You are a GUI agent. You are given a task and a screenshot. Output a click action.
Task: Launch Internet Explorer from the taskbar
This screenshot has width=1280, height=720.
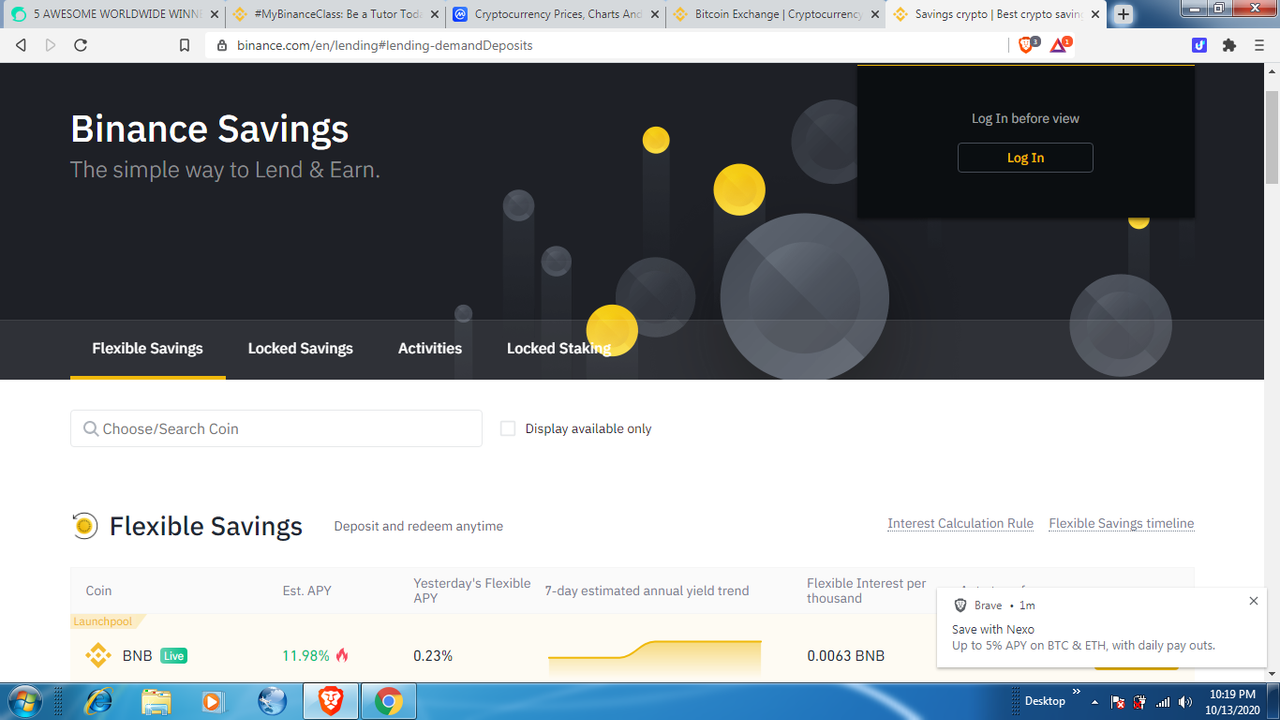click(x=100, y=701)
